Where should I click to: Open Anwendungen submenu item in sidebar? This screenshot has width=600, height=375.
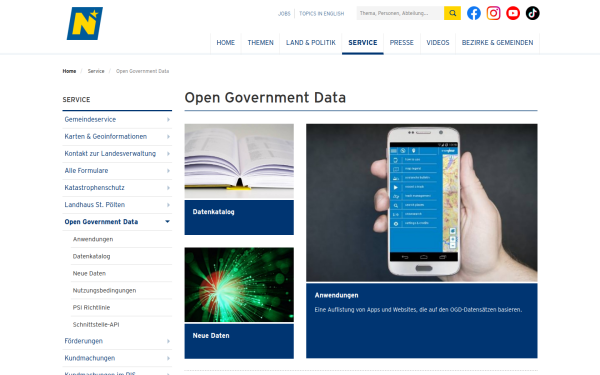point(93,239)
